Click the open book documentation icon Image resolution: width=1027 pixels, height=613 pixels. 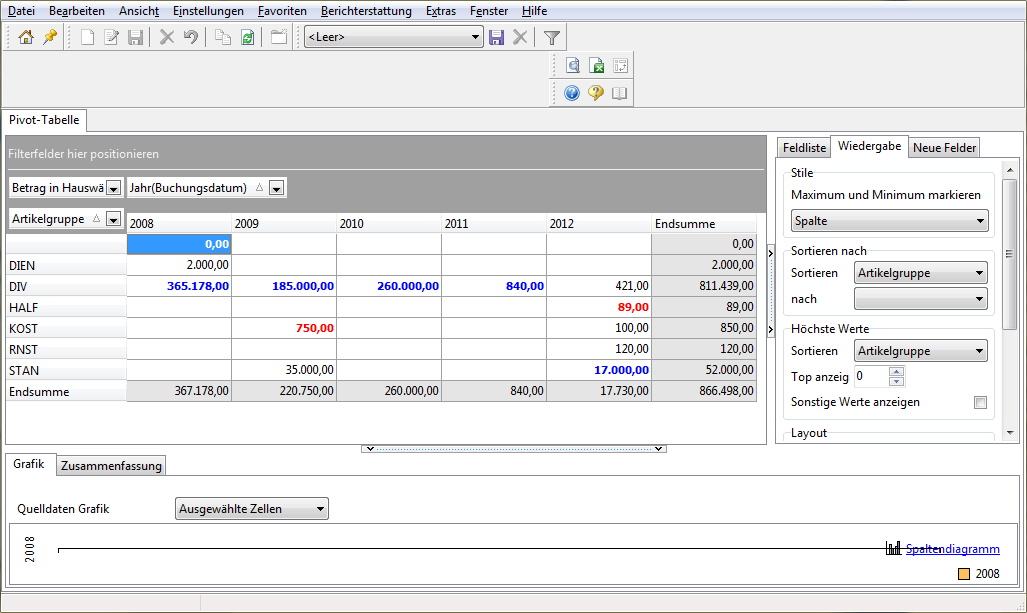pos(620,93)
